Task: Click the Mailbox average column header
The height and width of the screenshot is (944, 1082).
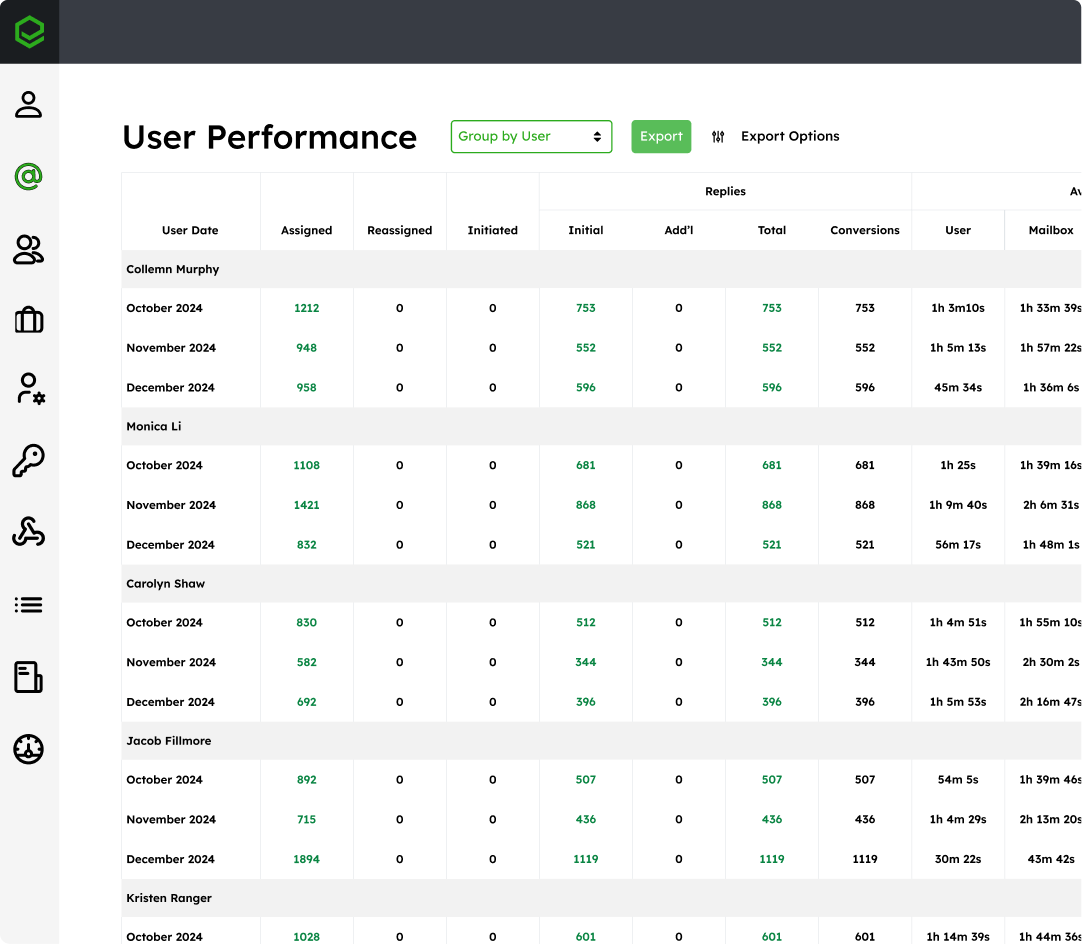Action: tap(1051, 230)
